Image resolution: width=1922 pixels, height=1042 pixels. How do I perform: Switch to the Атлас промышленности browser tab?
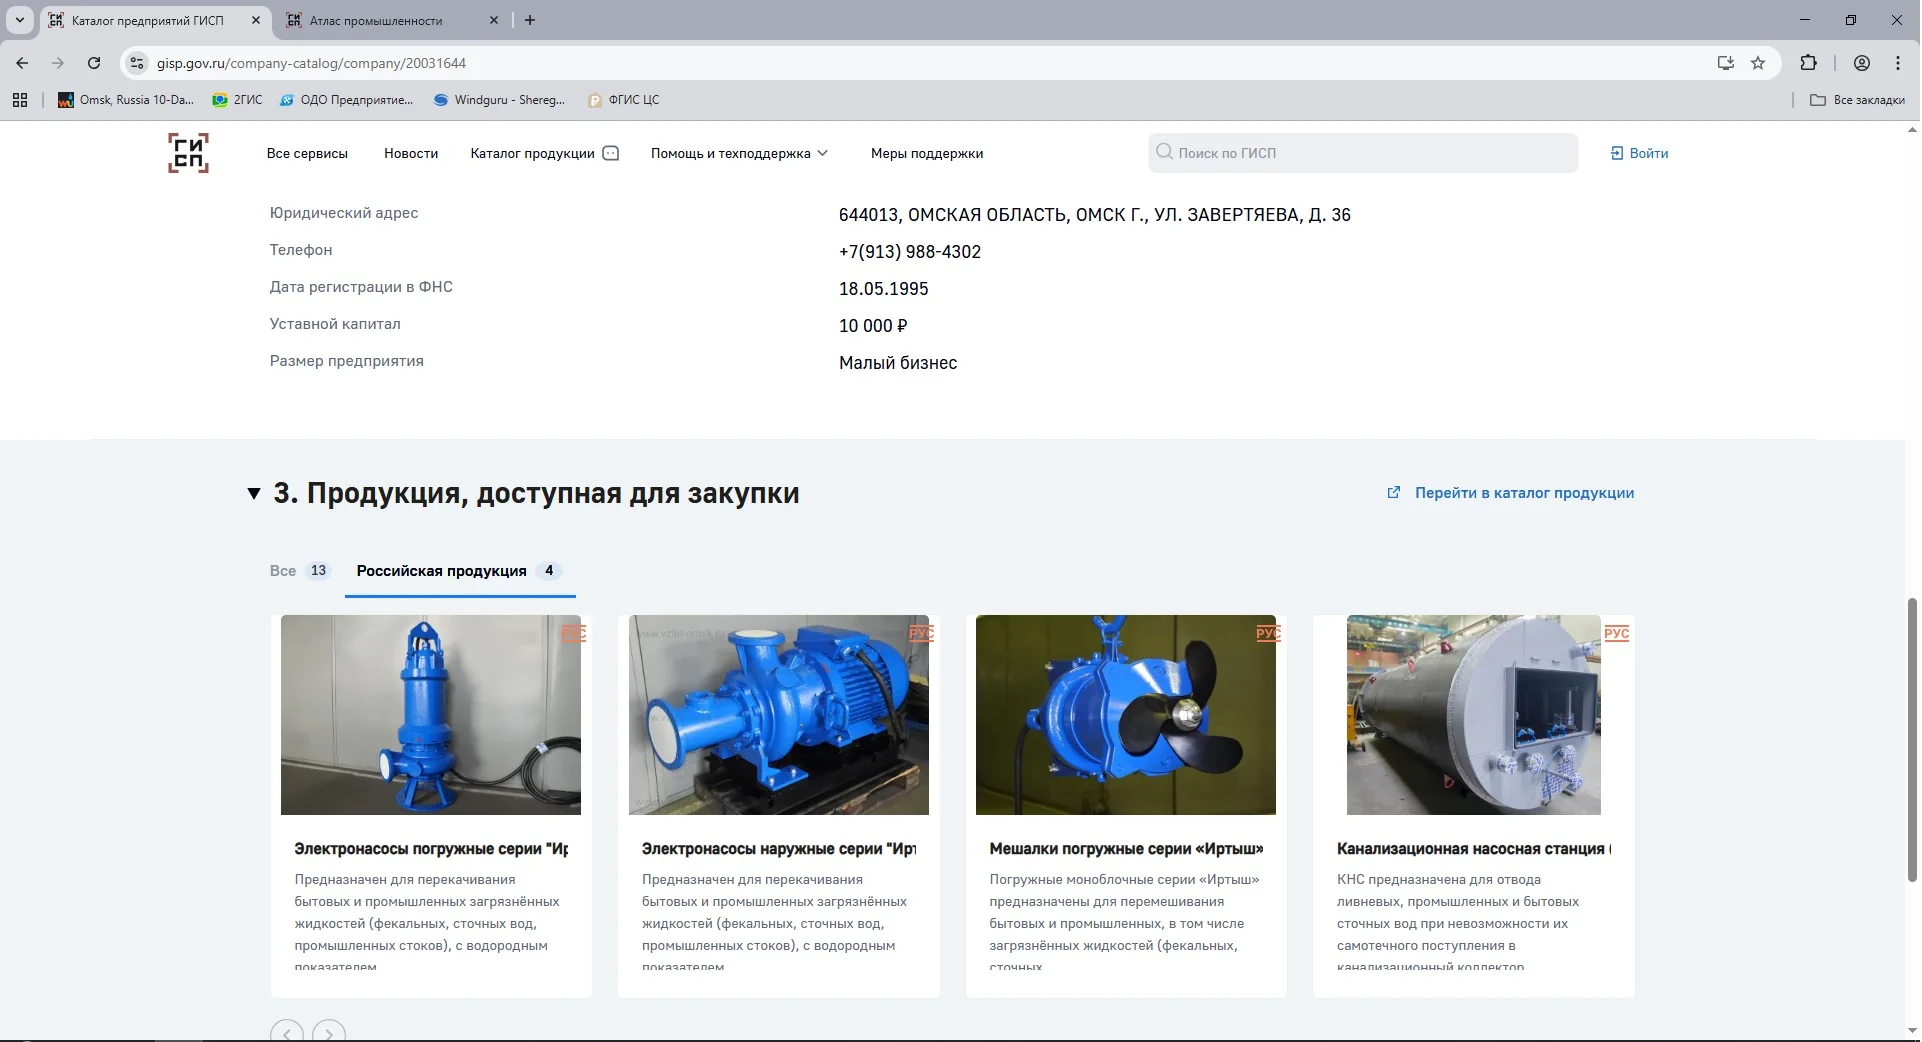coord(375,20)
